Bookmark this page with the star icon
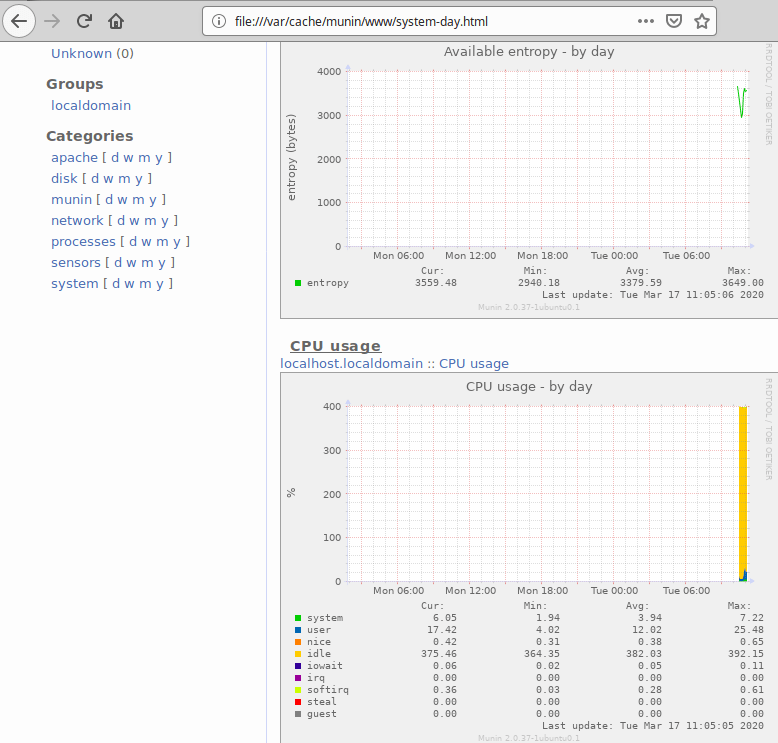The image size is (778, 743). coord(702,21)
